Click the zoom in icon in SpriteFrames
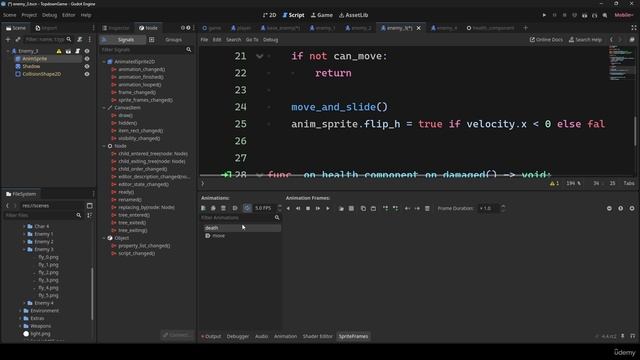The height and width of the screenshot is (360, 640). pos(632,208)
